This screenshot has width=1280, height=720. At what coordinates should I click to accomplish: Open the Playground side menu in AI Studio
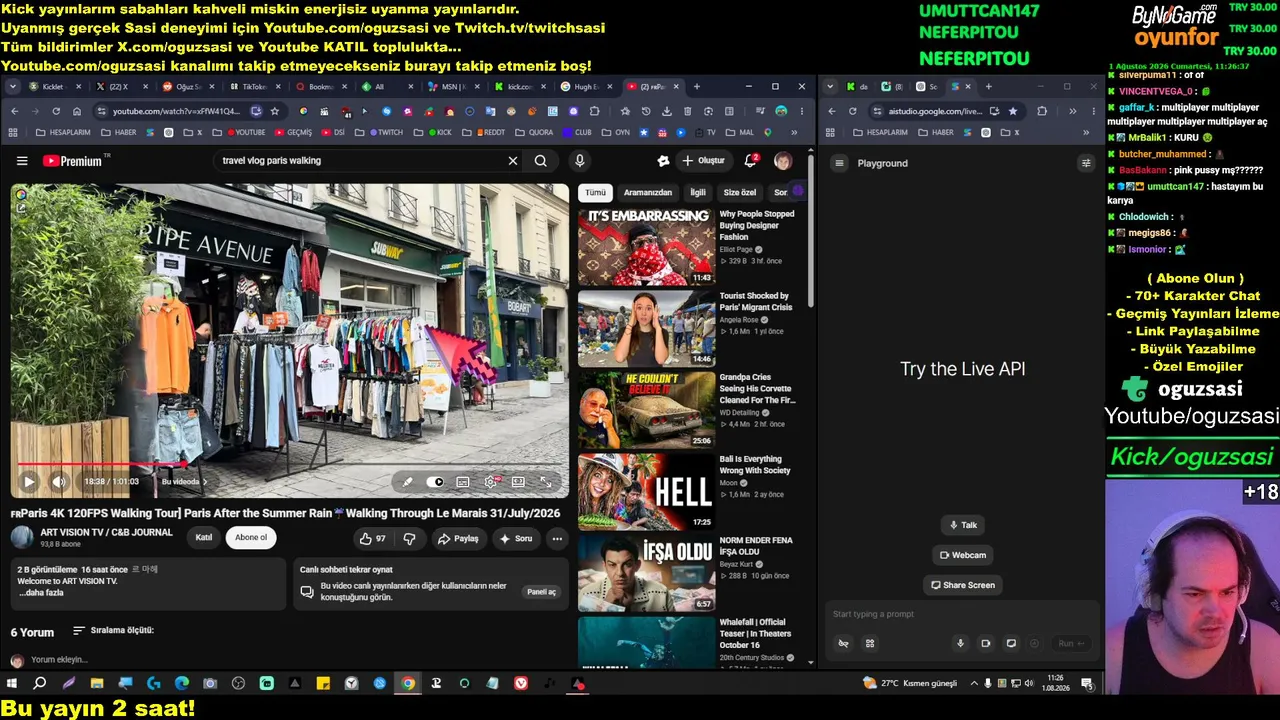click(840, 163)
